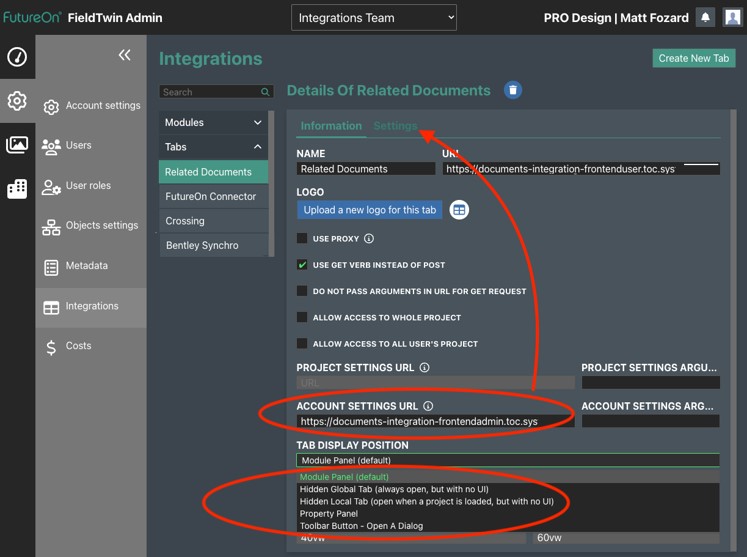Open User roles in sidebar
747x557 pixels.
click(91, 186)
